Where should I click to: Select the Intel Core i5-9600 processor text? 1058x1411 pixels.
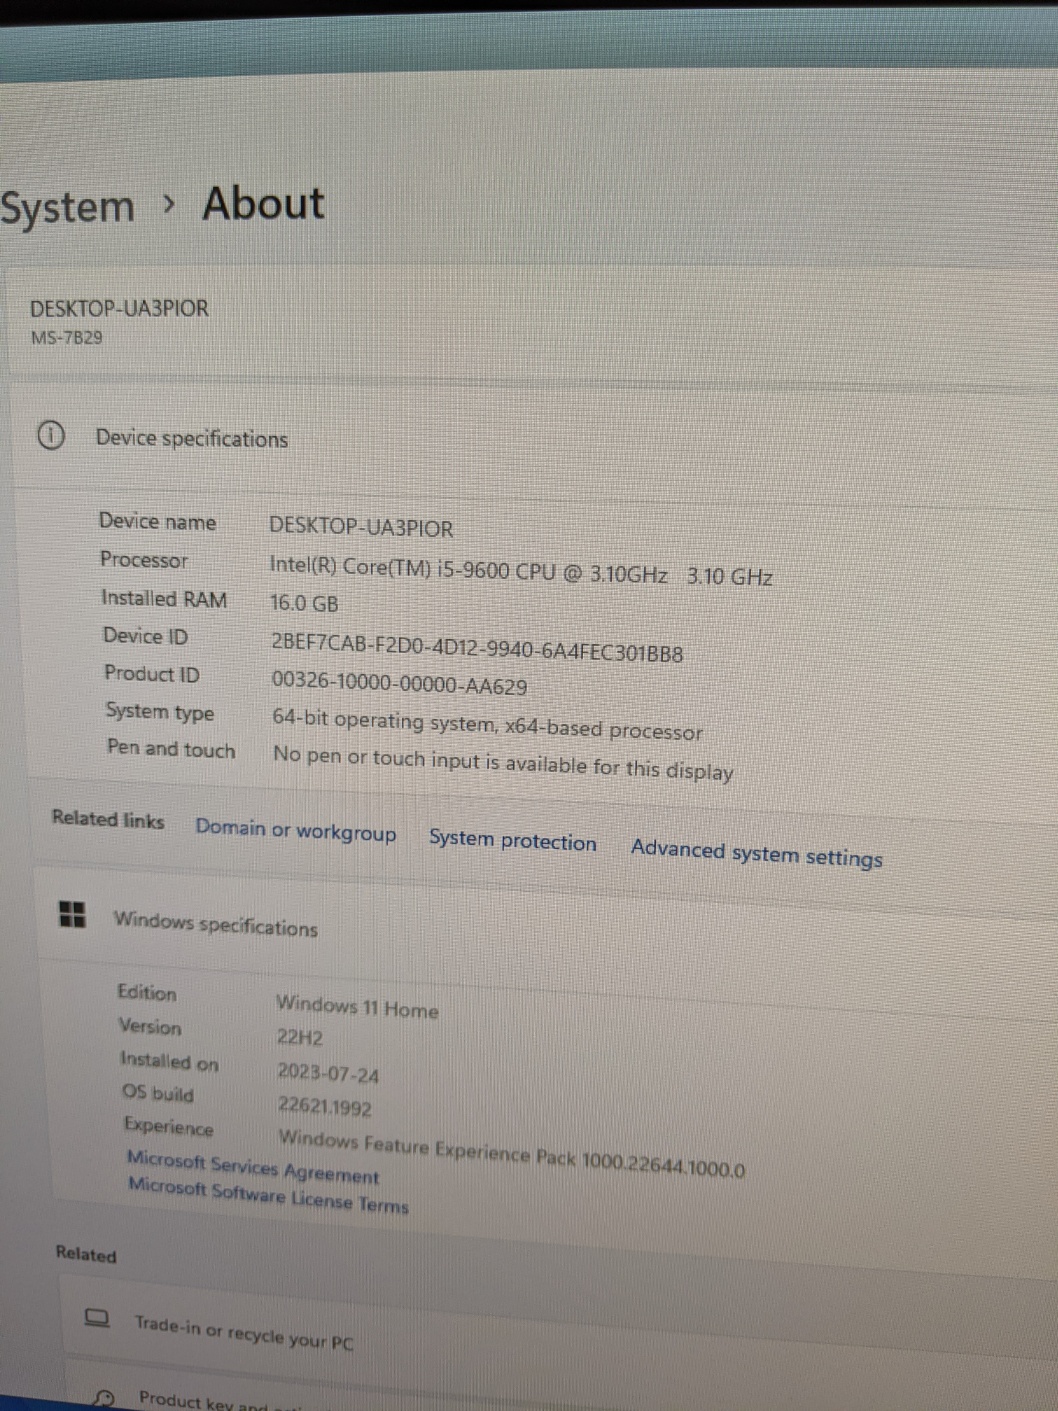point(521,570)
